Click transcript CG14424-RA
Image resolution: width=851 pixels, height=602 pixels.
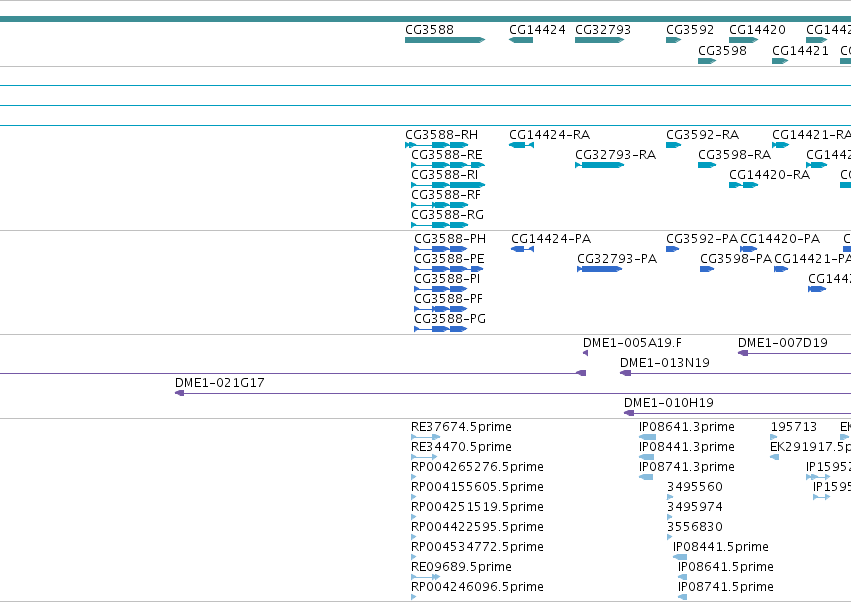522,145
